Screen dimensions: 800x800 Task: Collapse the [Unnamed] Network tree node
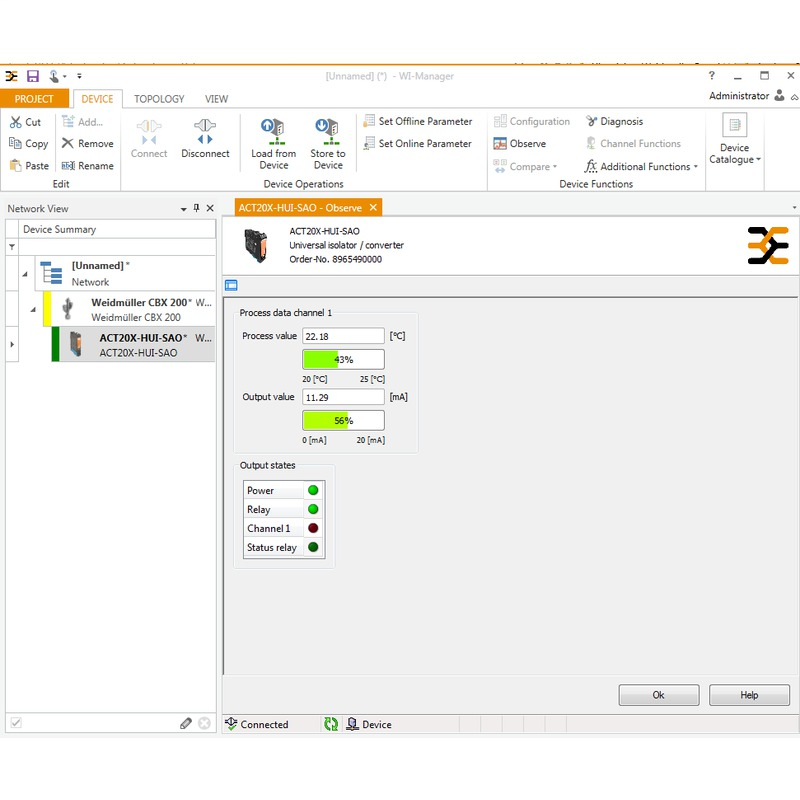tap(24, 274)
